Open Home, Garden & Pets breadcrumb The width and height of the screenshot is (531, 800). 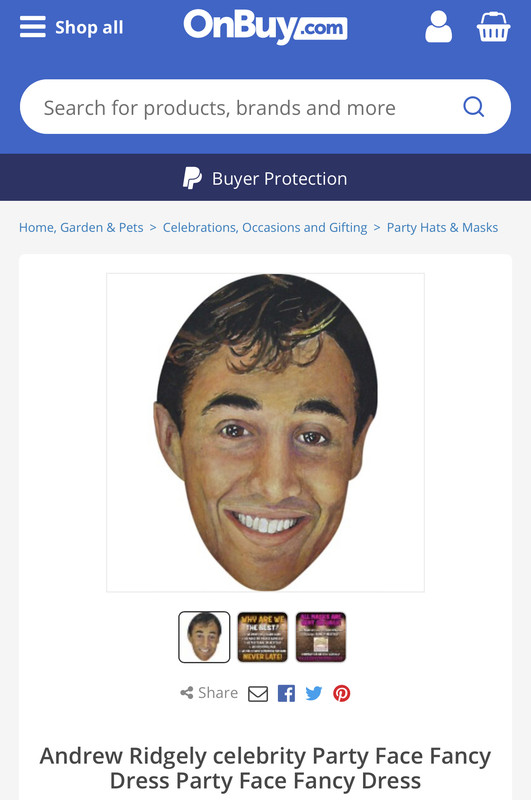pos(81,228)
